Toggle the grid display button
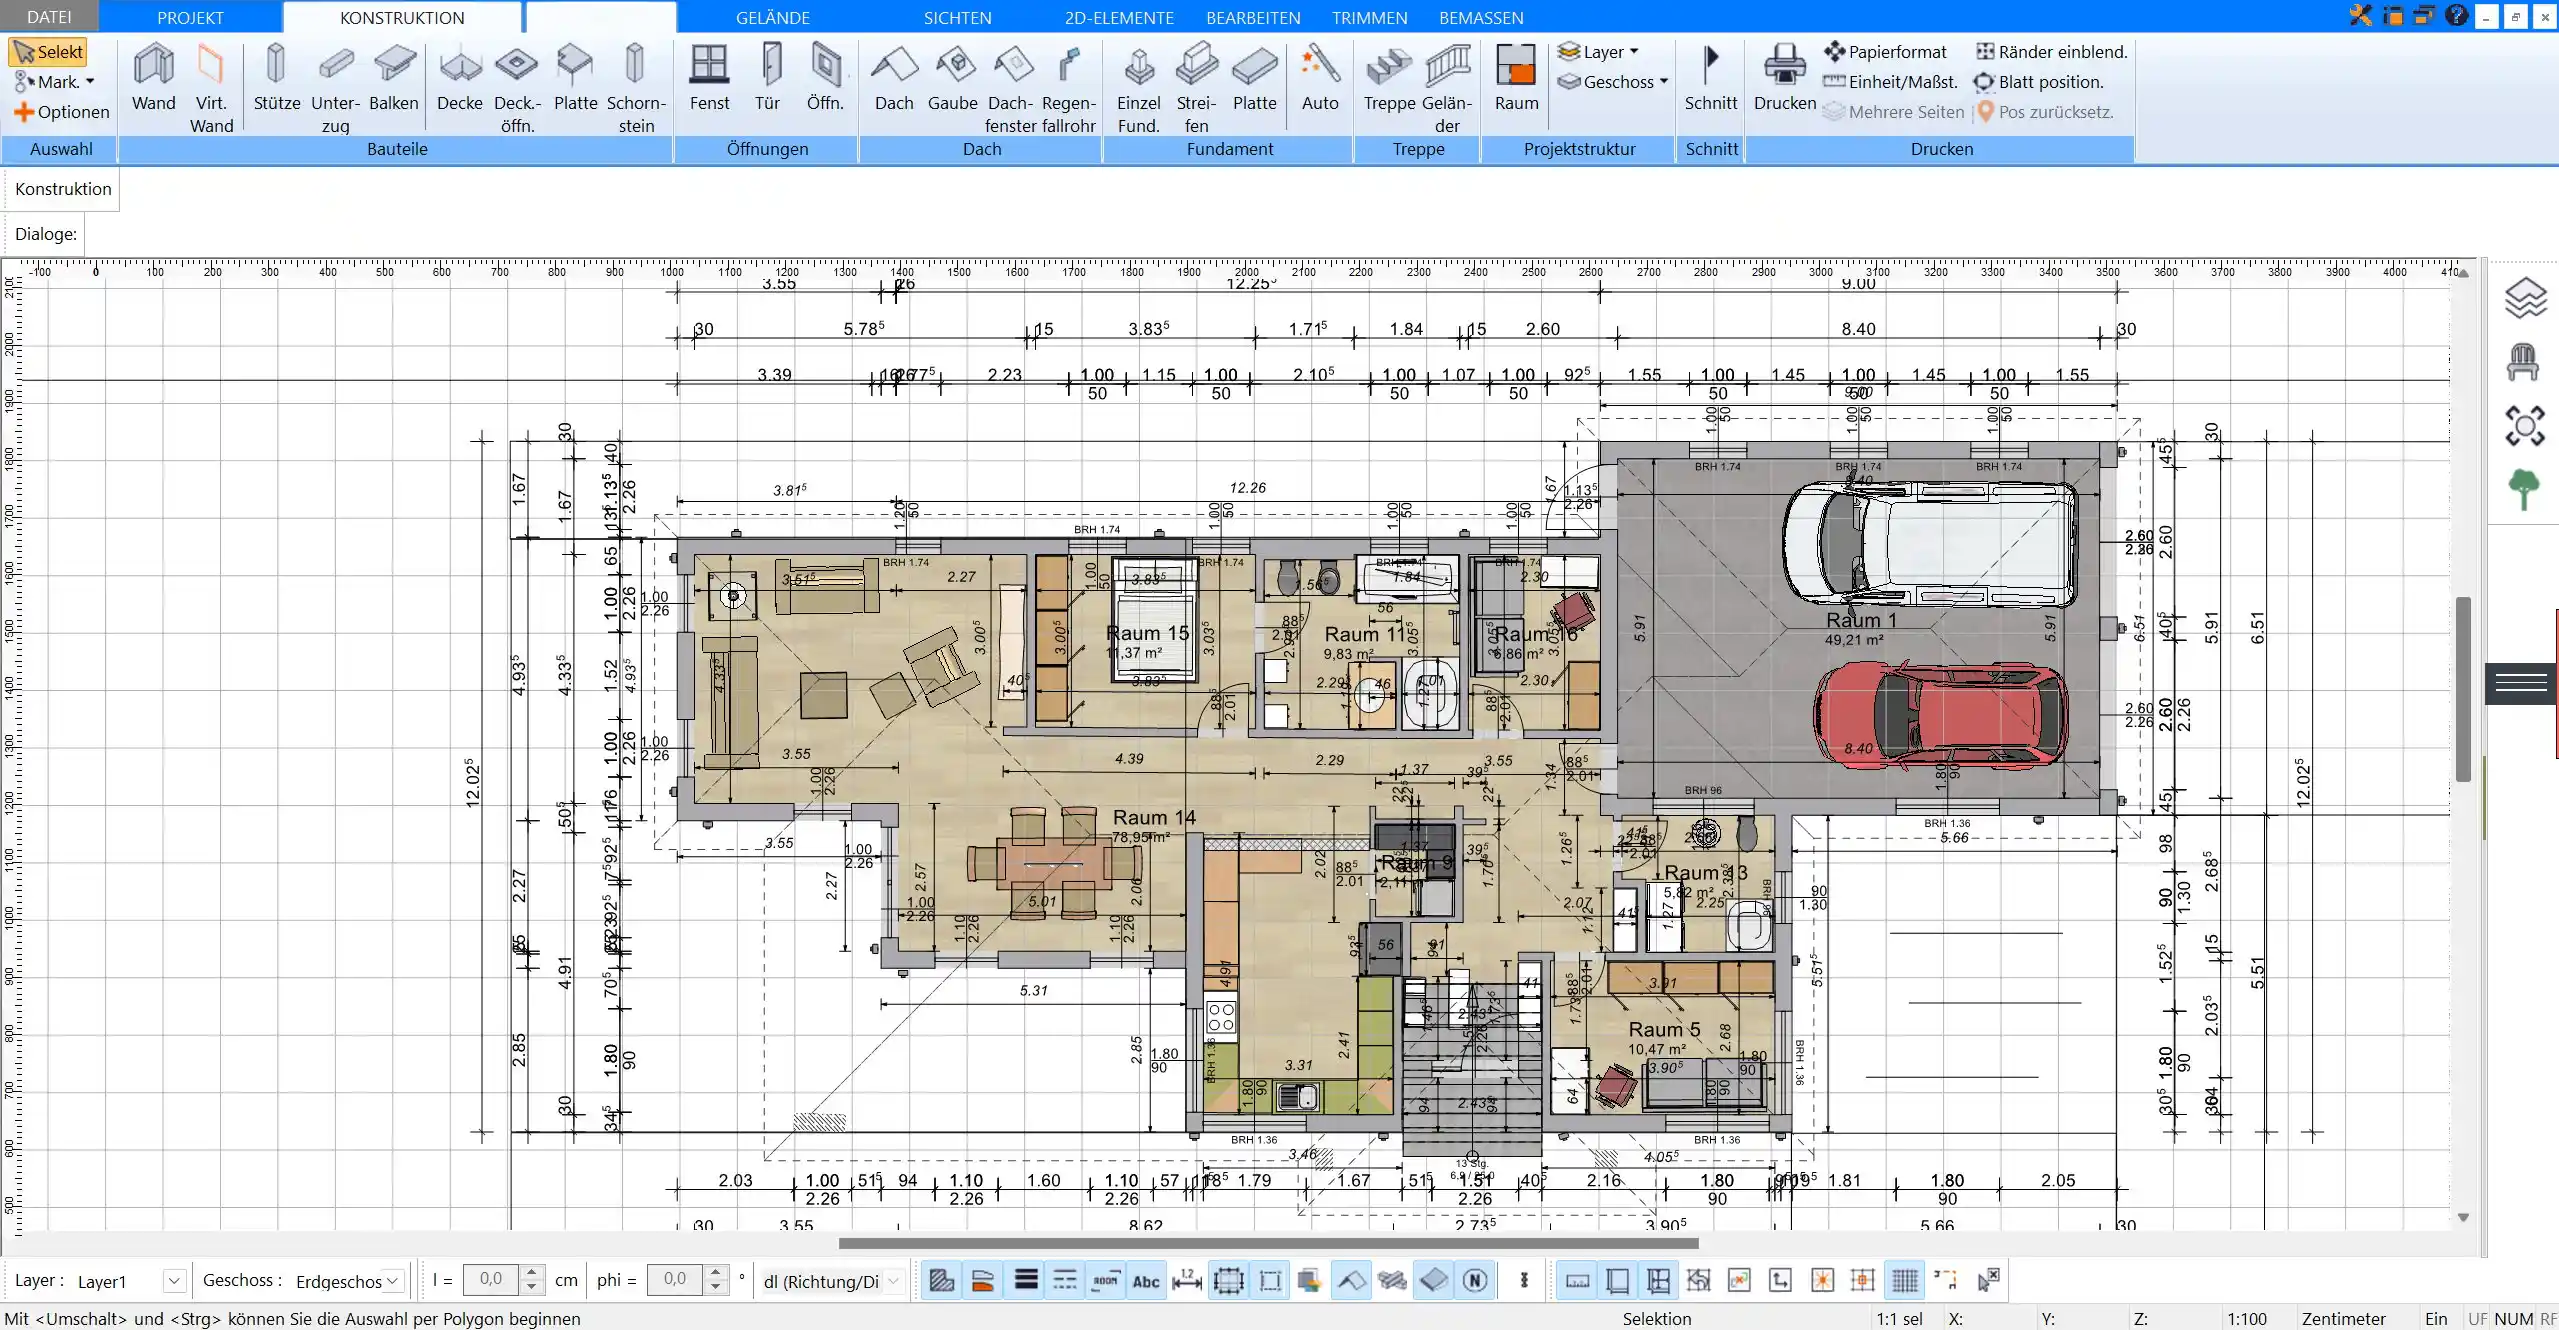The height and width of the screenshot is (1330, 2559). (x=1905, y=1280)
